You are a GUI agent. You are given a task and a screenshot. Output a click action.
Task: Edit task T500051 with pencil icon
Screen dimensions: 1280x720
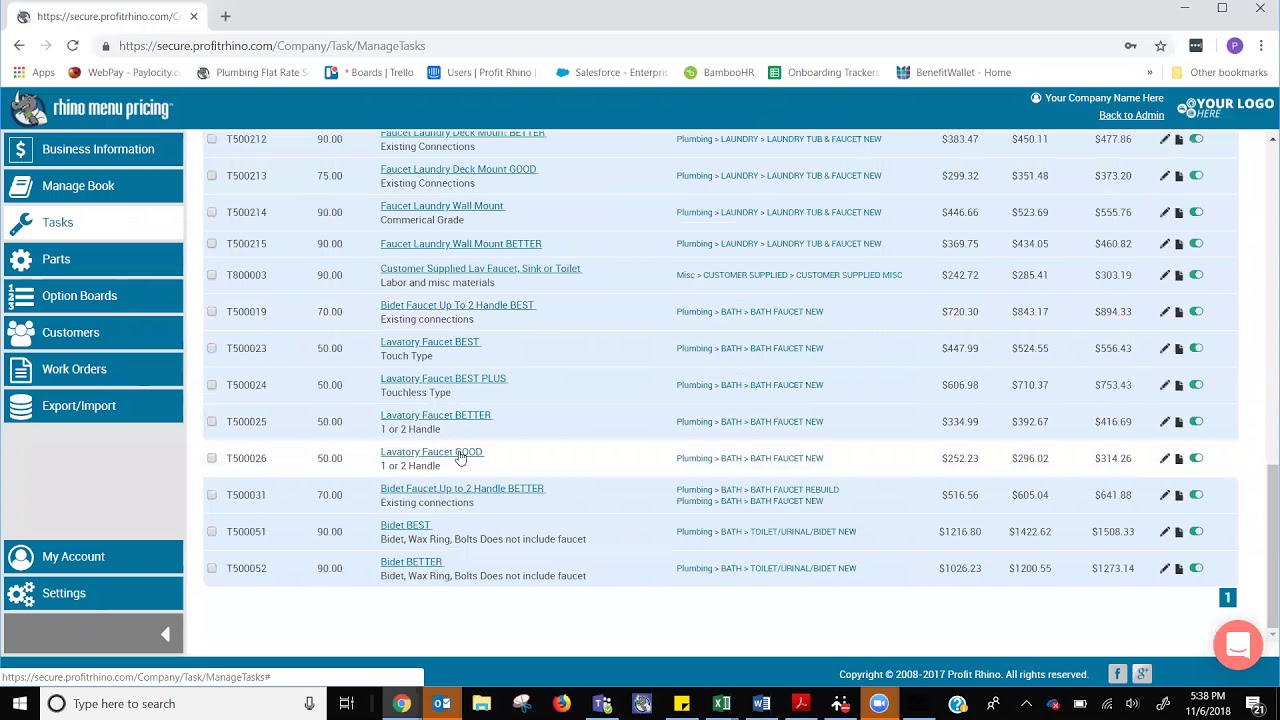1164,531
